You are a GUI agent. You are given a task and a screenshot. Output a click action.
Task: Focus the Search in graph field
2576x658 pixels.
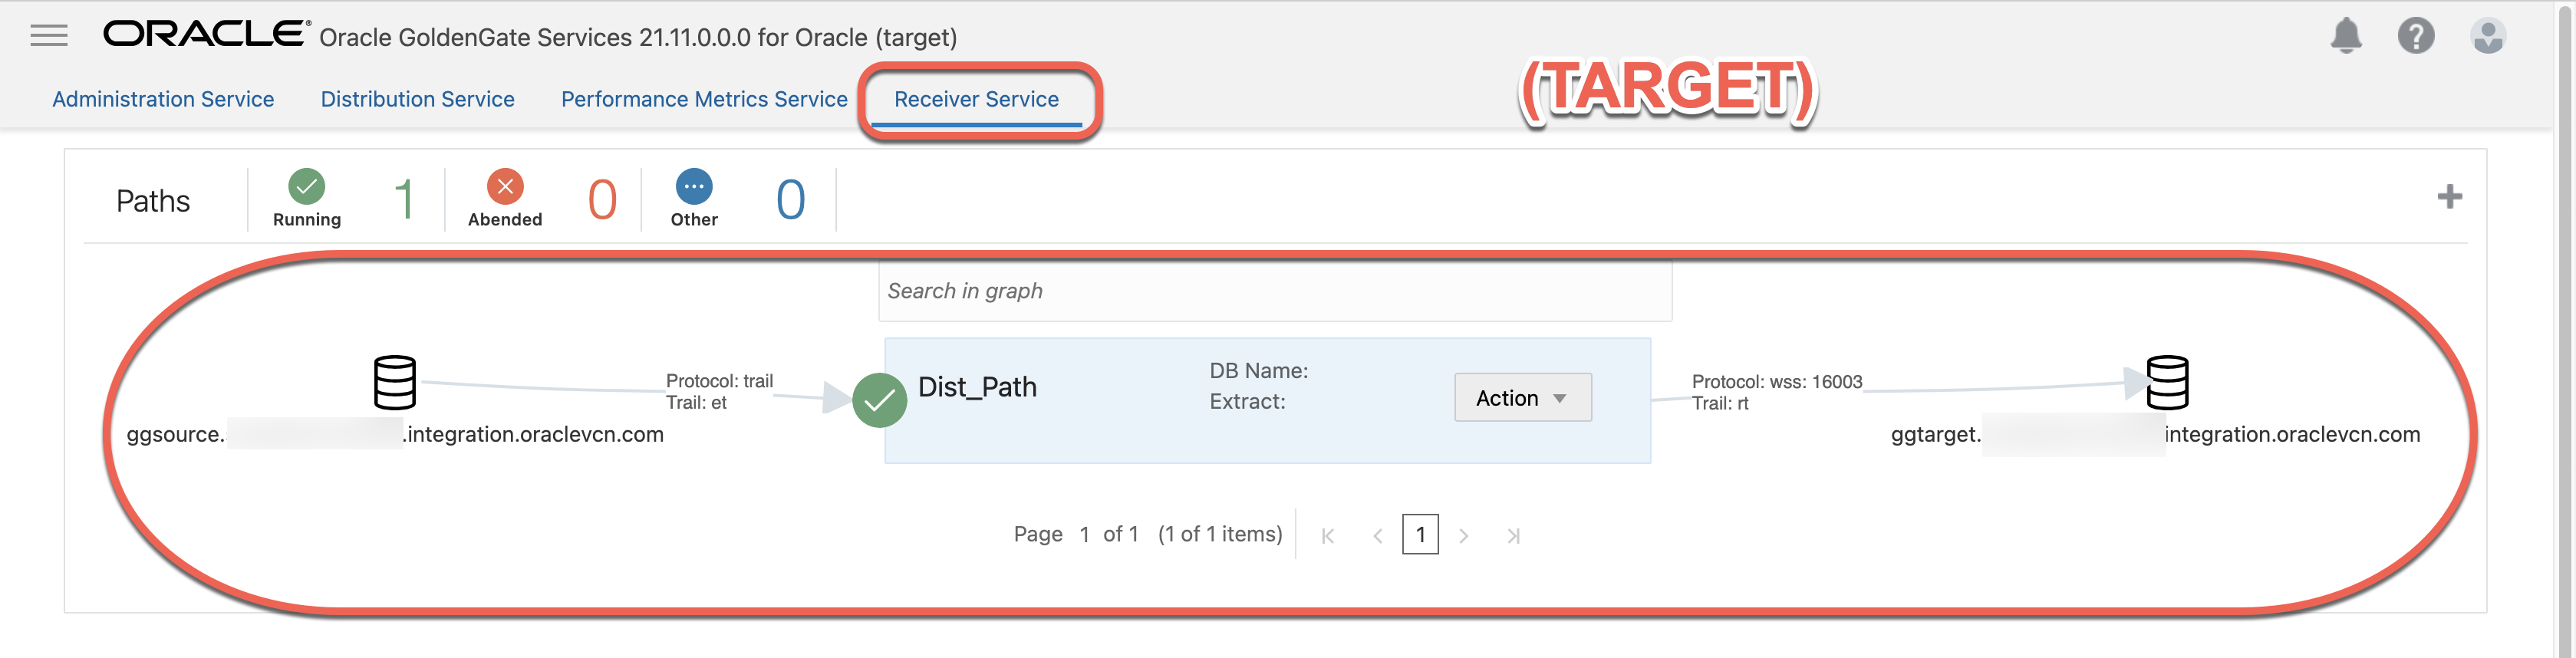click(x=1274, y=291)
